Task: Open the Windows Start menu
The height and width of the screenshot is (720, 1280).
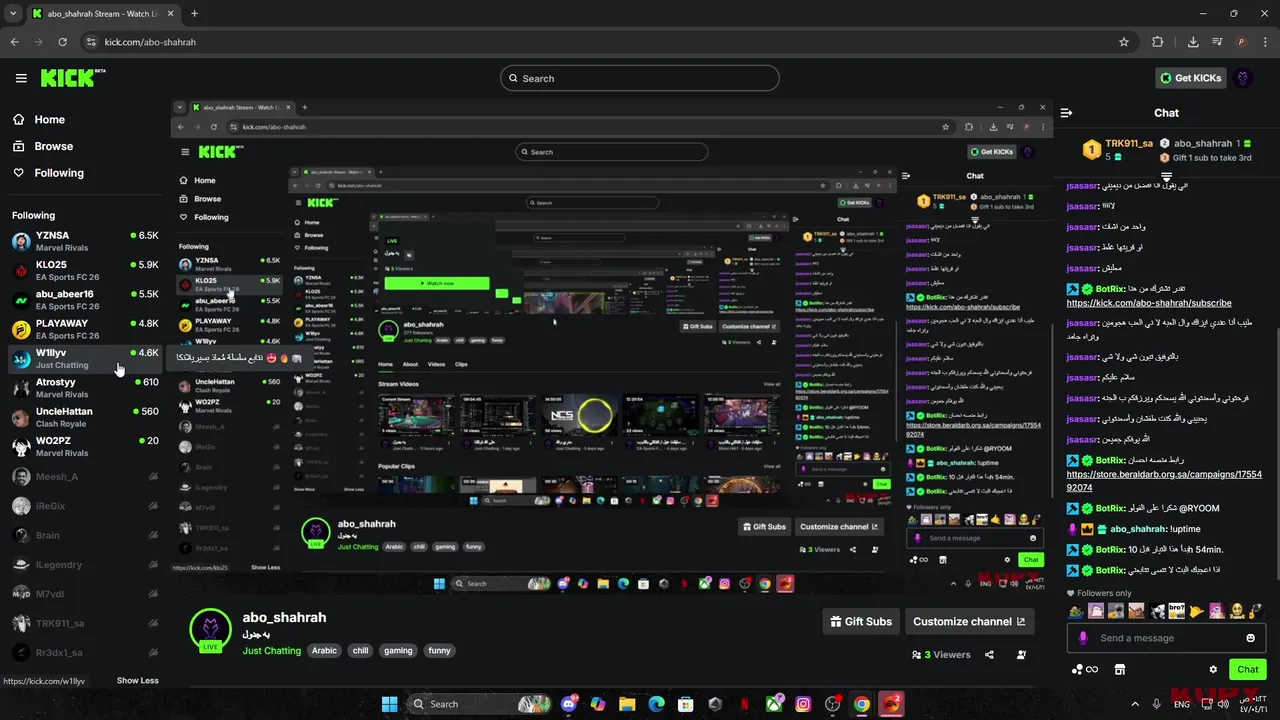Action: [390, 704]
